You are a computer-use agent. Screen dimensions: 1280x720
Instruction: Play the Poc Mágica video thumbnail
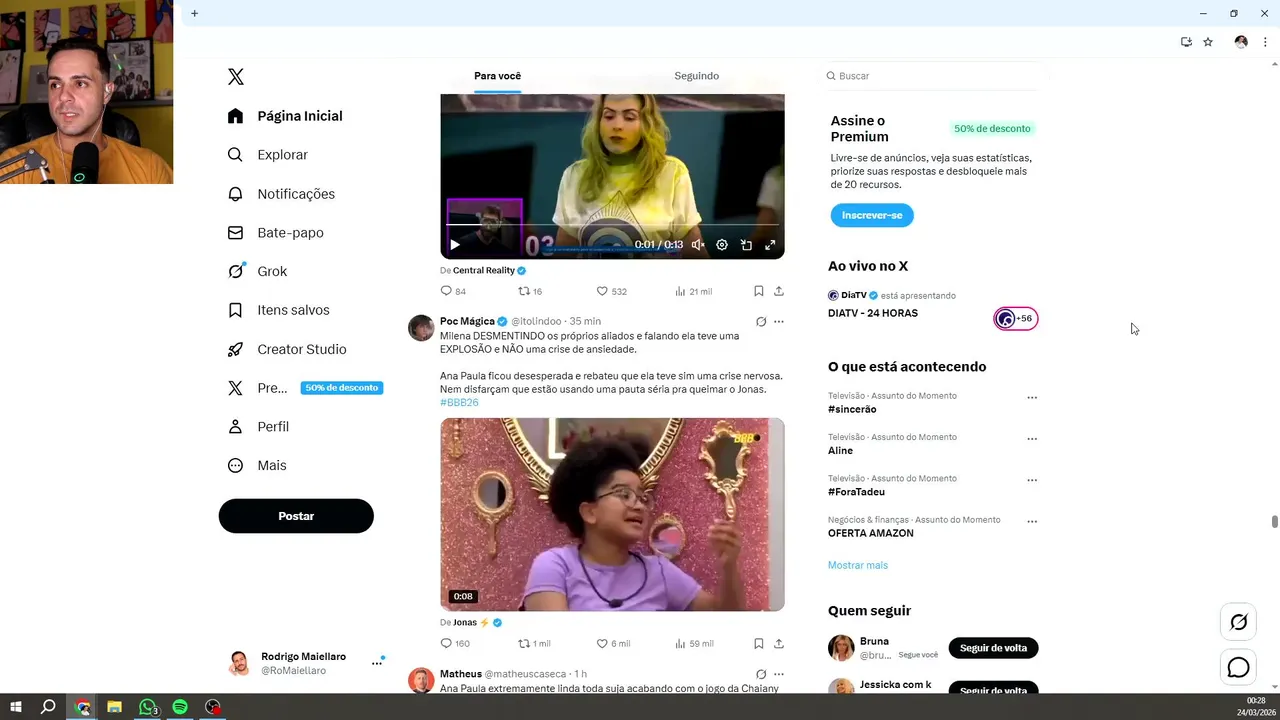tap(612, 514)
